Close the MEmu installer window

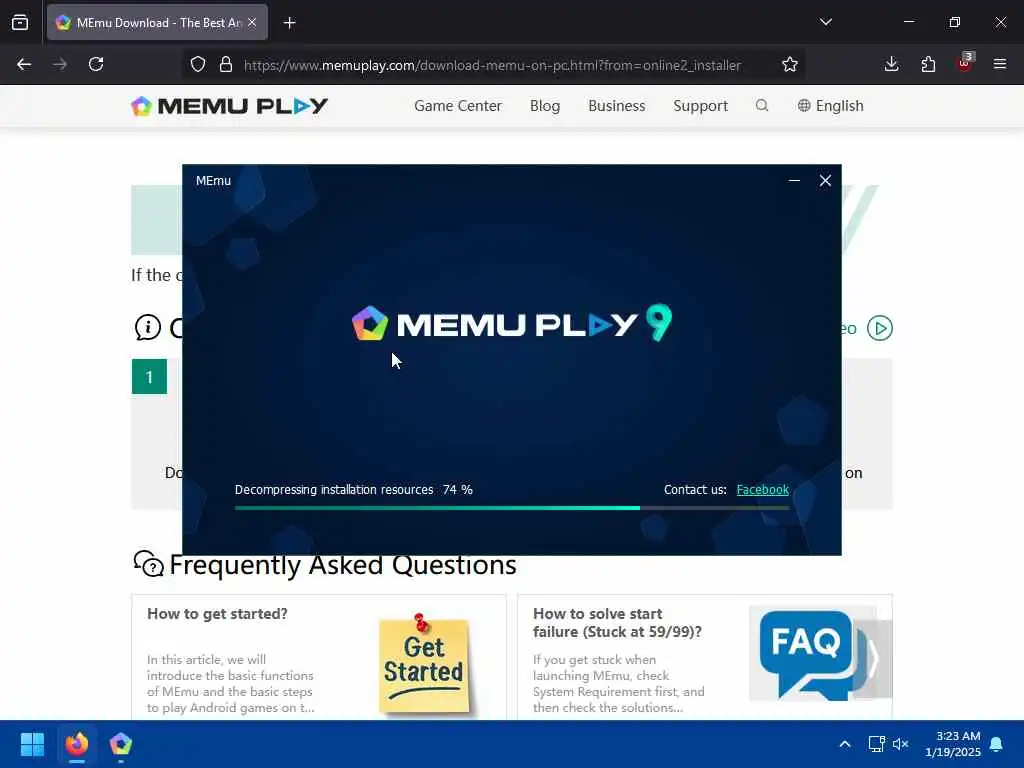[x=825, y=180]
